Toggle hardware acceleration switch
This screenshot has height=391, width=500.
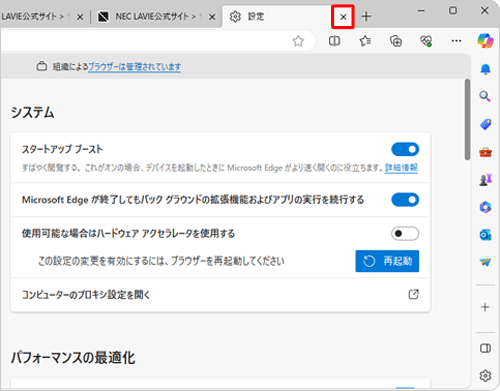405,233
